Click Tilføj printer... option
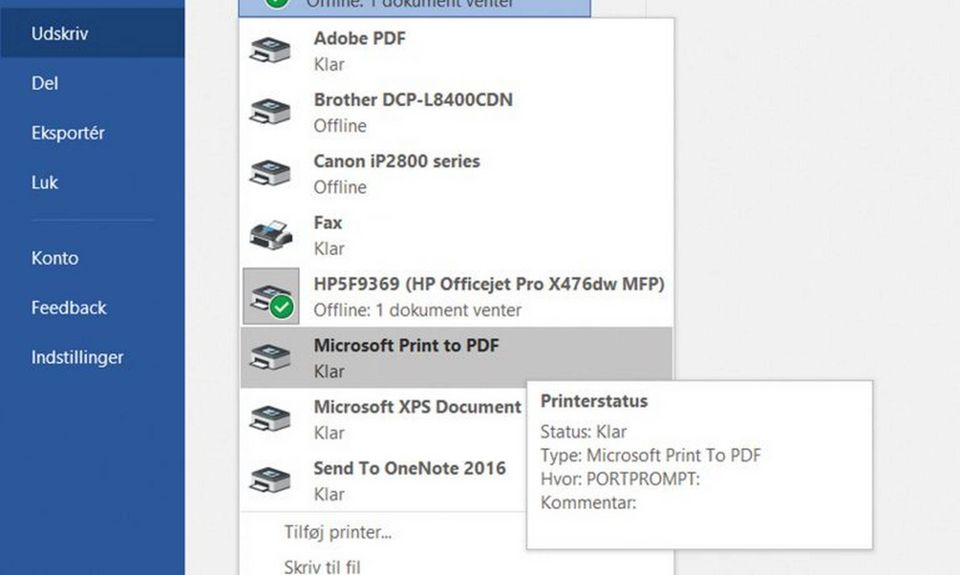Screen dimensions: 960x575 [x=337, y=532]
